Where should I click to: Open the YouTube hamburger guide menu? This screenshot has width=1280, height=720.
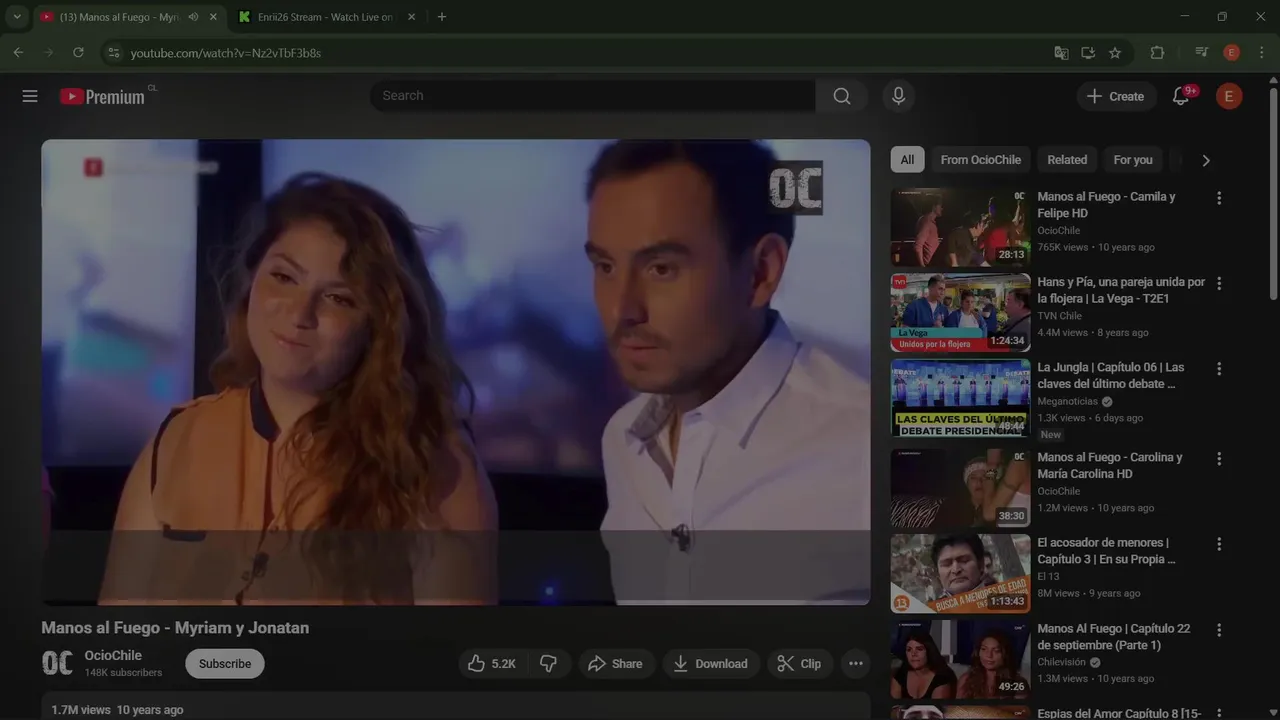(x=30, y=96)
